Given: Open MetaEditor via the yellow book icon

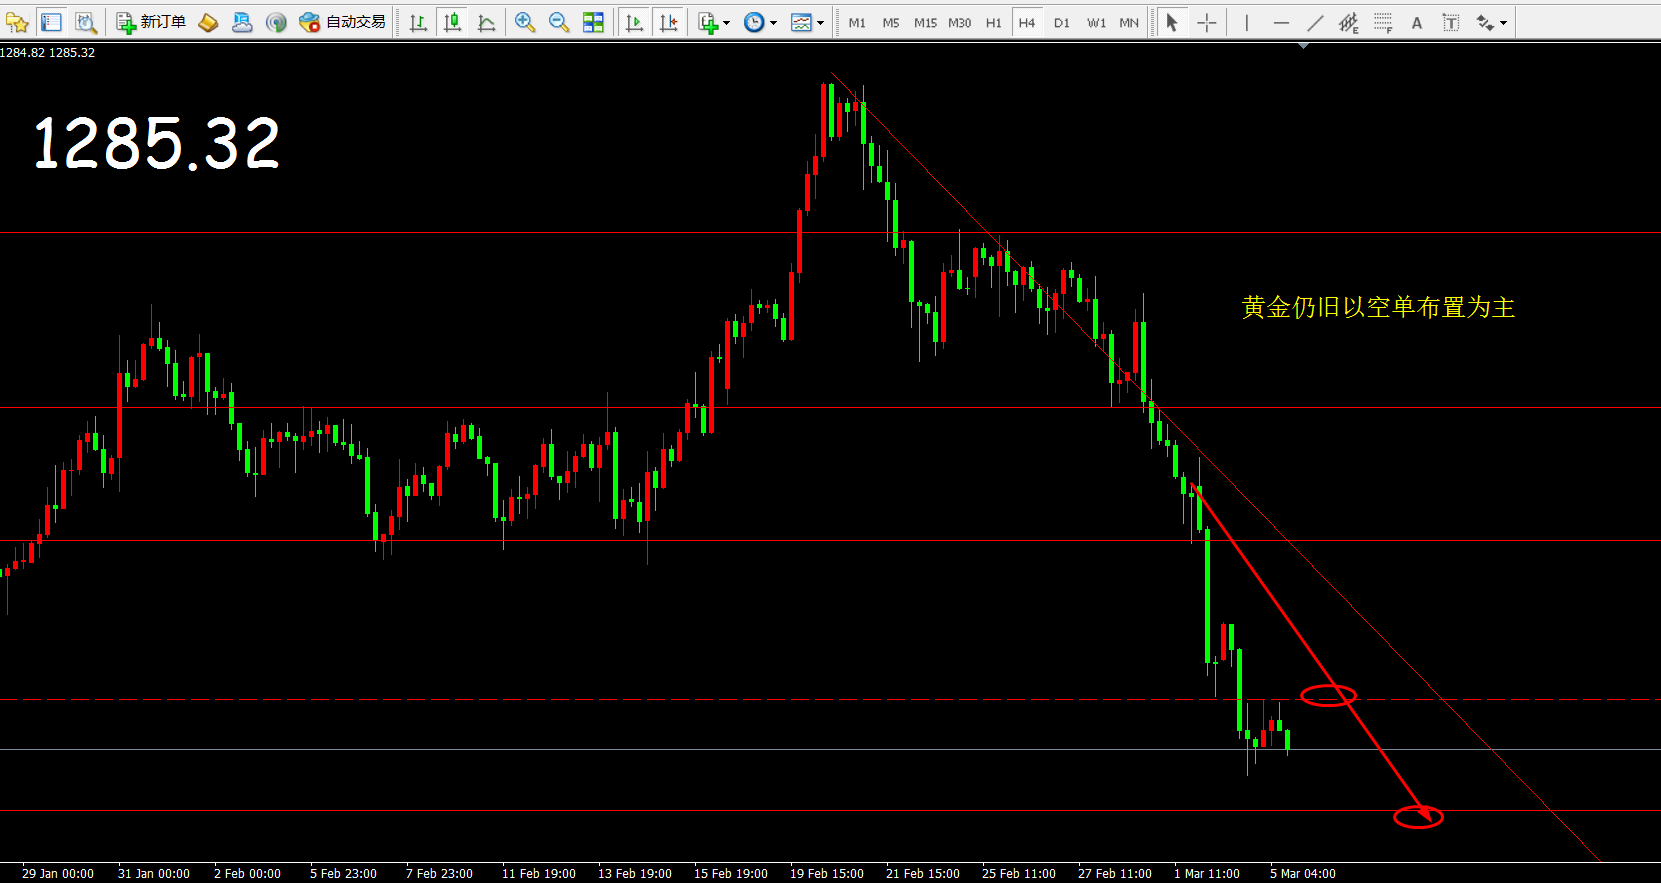Looking at the screenshot, I should 208,22.
